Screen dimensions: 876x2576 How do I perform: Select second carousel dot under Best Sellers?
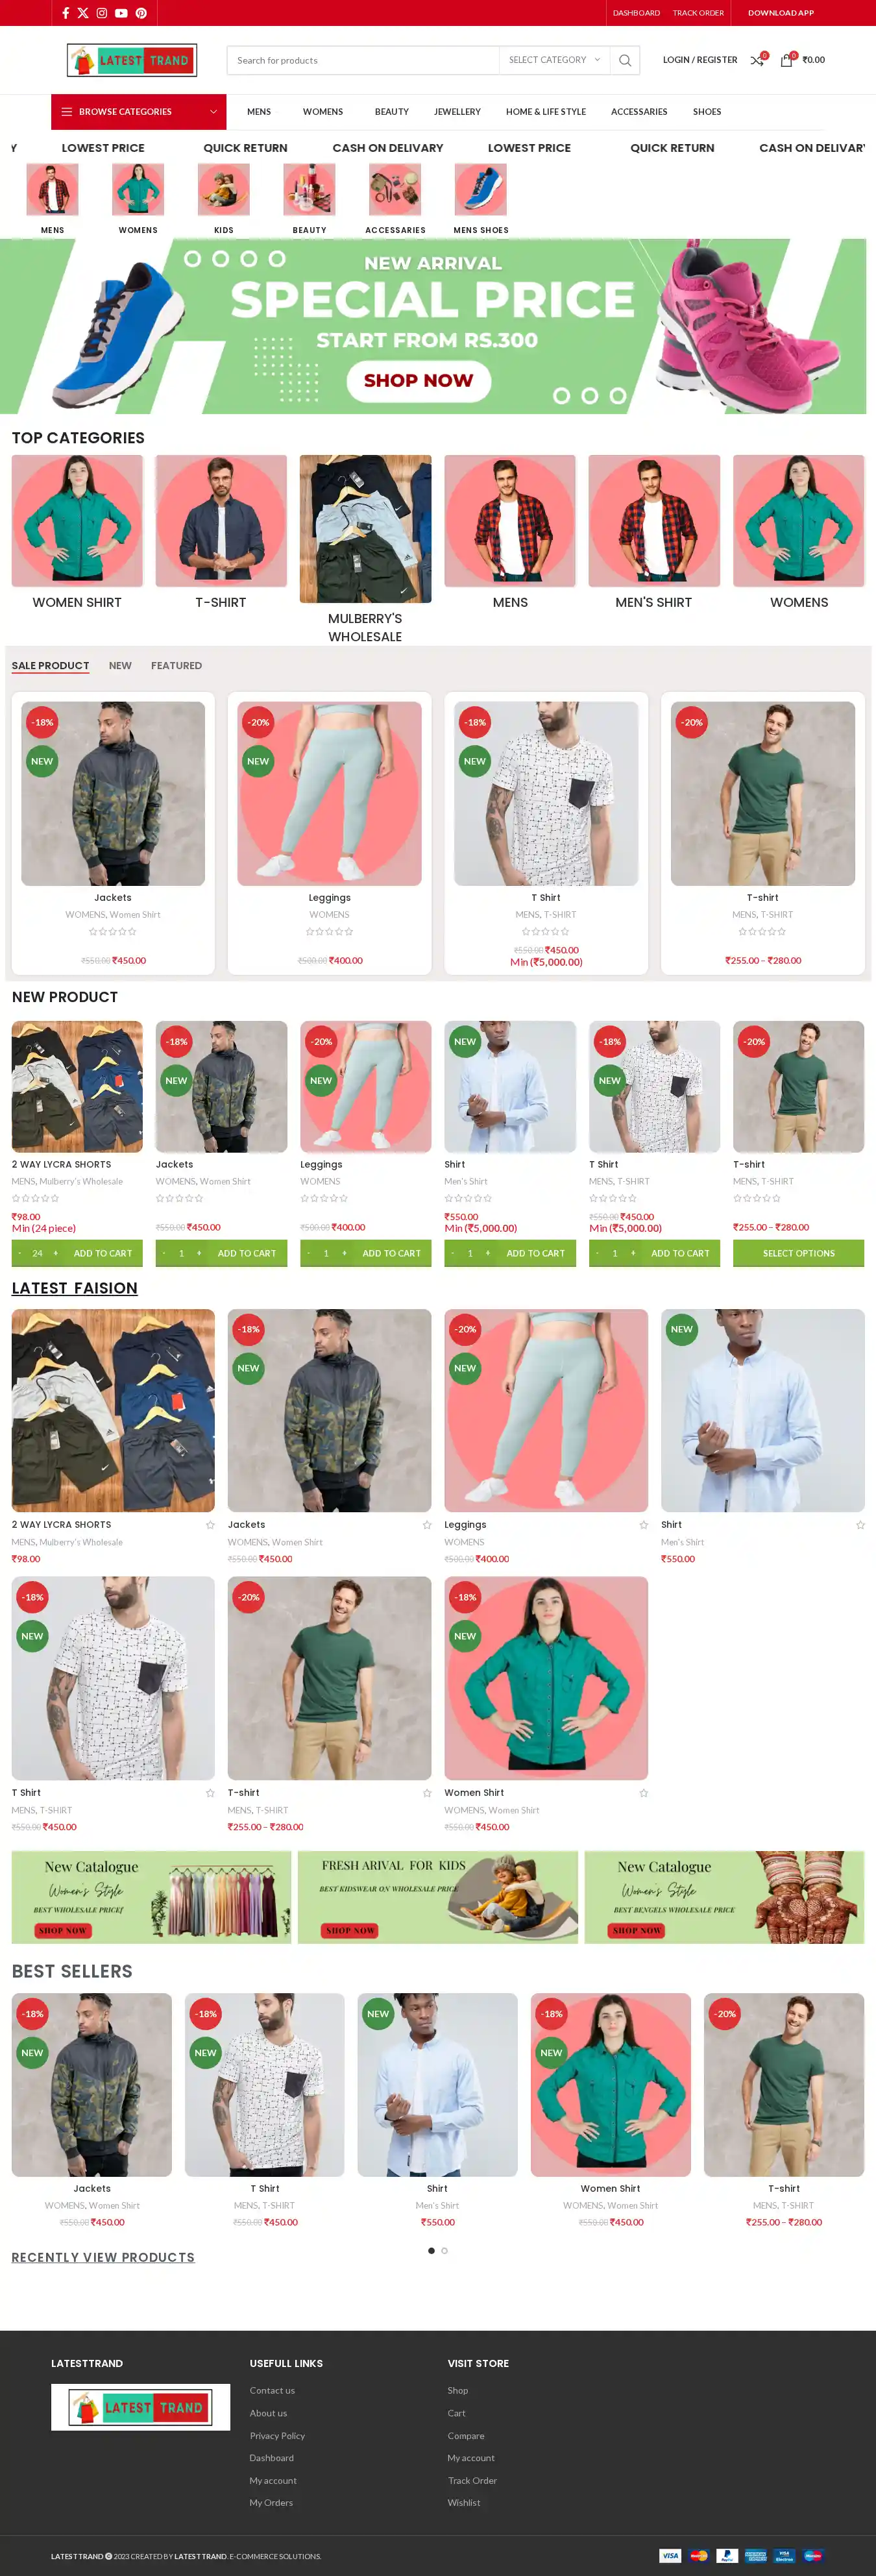(444, 2251)
